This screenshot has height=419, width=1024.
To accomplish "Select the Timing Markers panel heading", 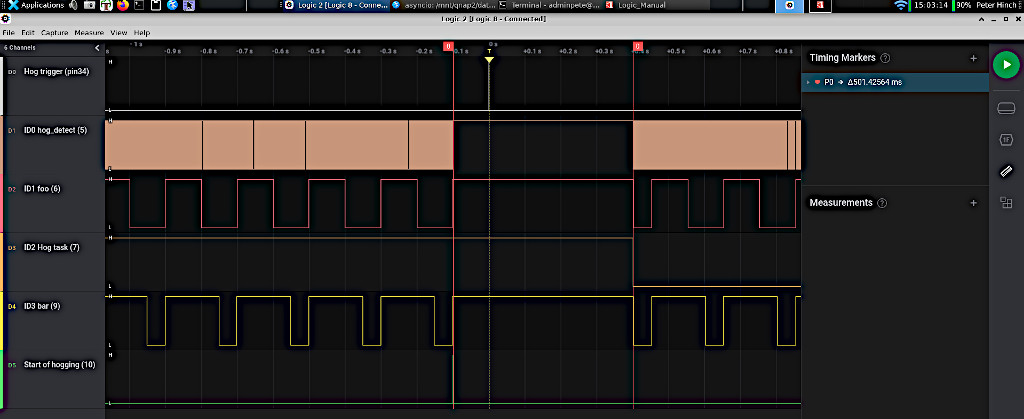I will [x=842, y=58].
